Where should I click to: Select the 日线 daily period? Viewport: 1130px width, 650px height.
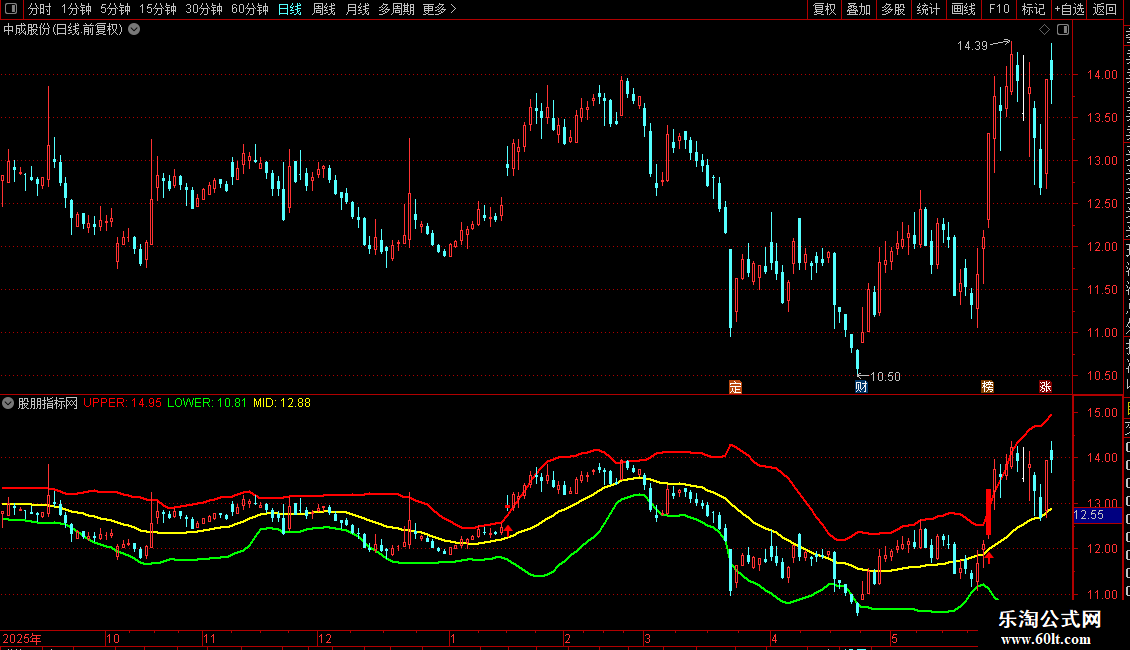[290, 9]
